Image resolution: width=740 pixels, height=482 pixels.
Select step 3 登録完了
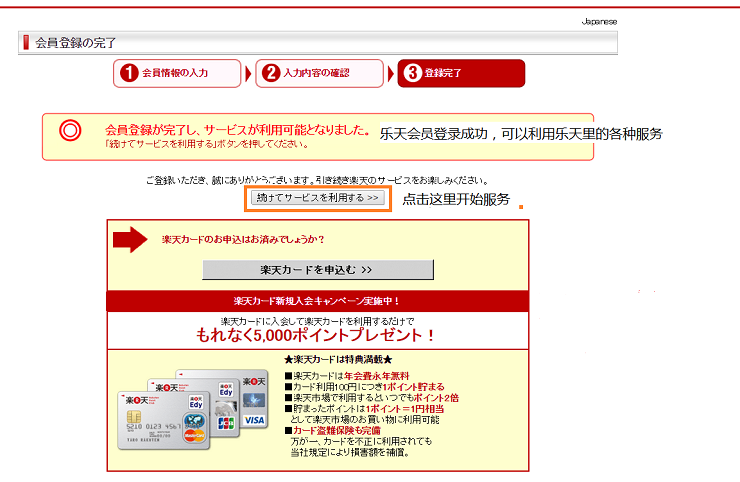pos(461,73)
